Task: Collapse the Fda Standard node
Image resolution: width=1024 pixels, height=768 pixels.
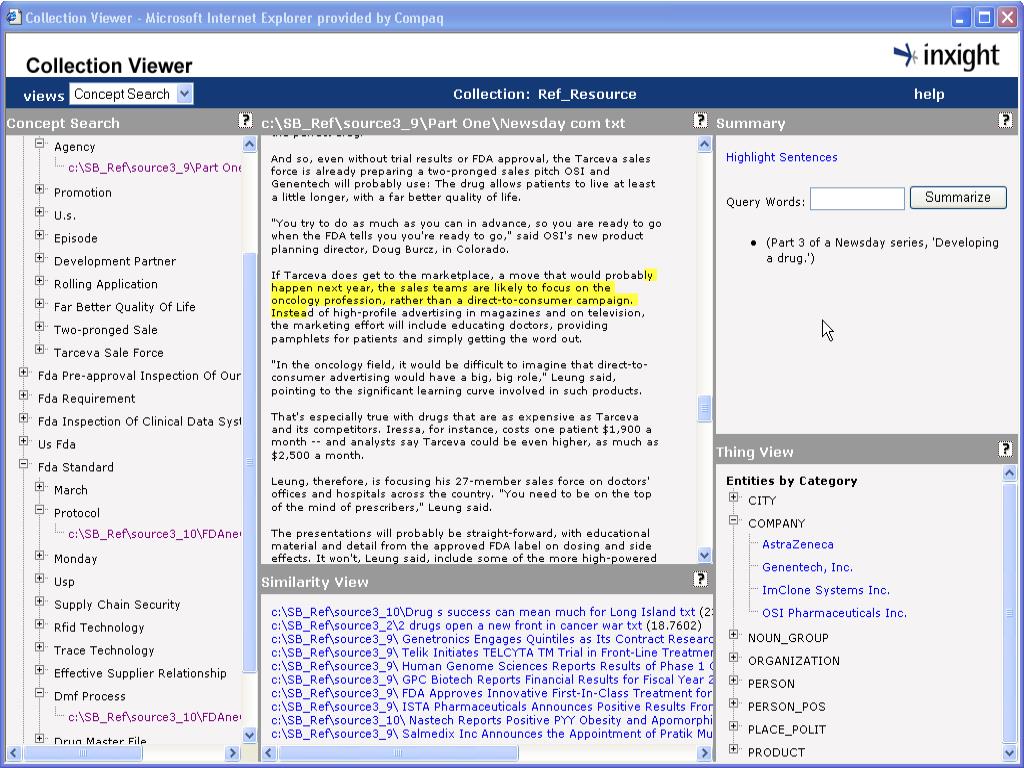Action: [x=24, y=464]
